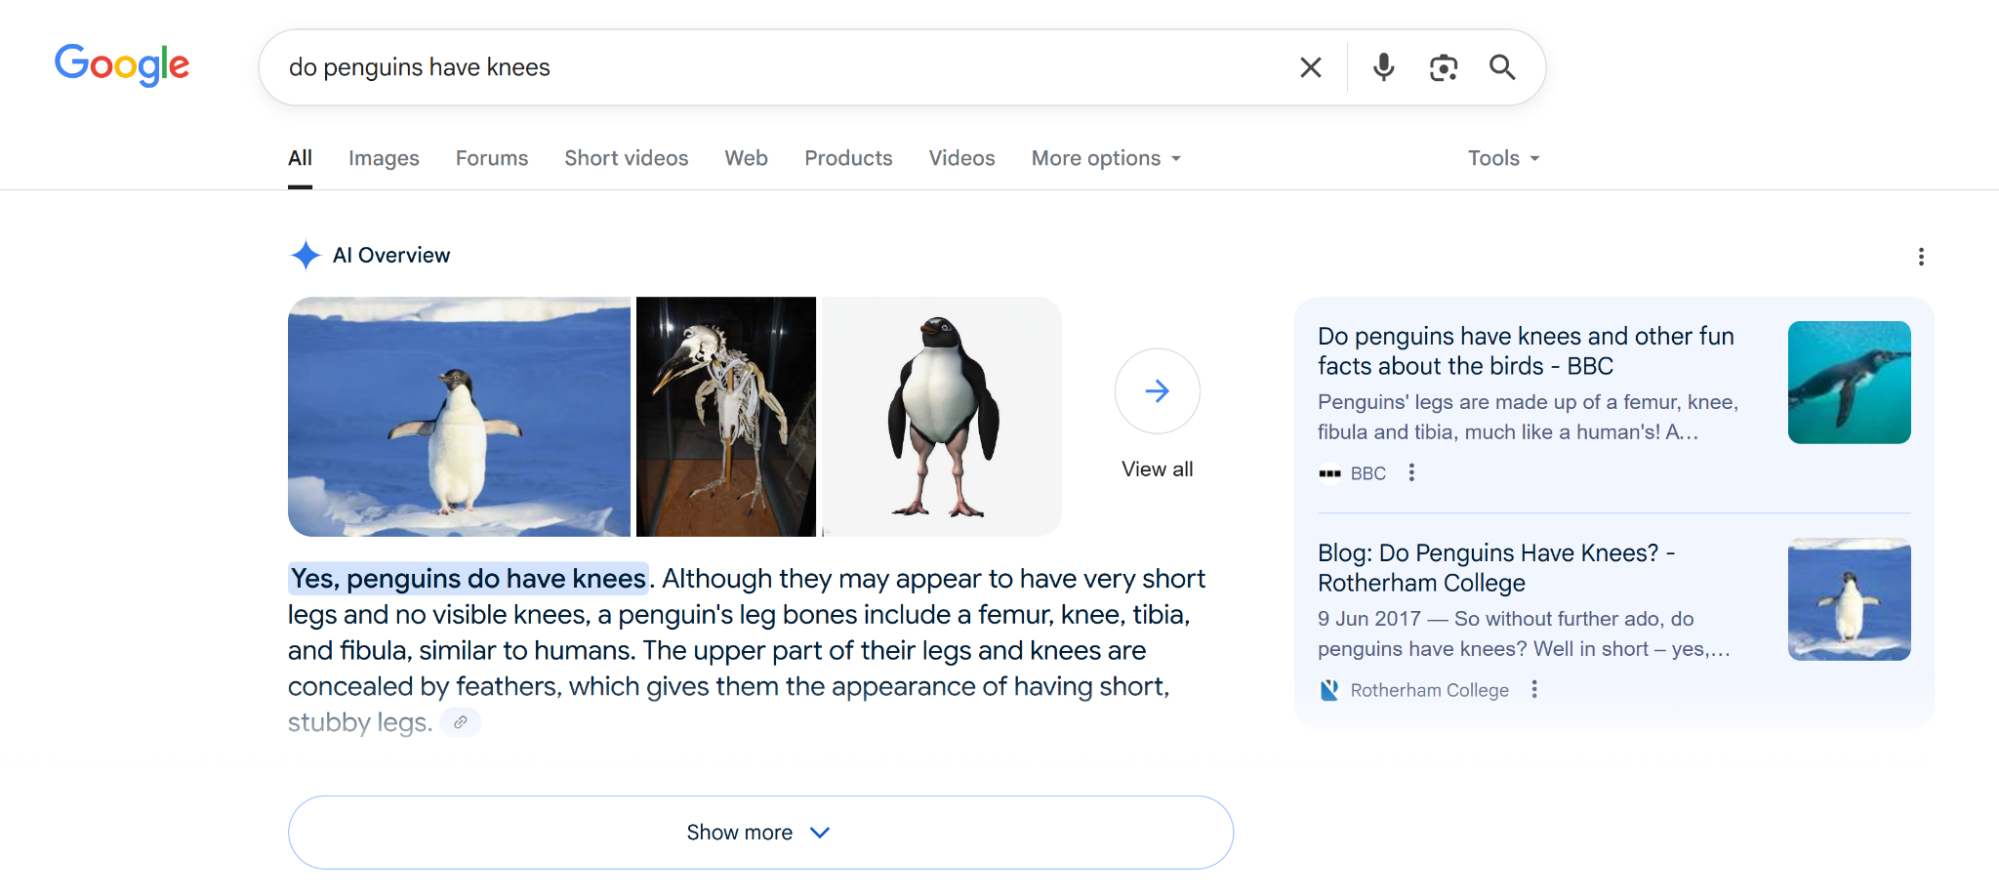
Task: Open BBC 'Do penguins have knees' article
Action: click(1525, 351)
